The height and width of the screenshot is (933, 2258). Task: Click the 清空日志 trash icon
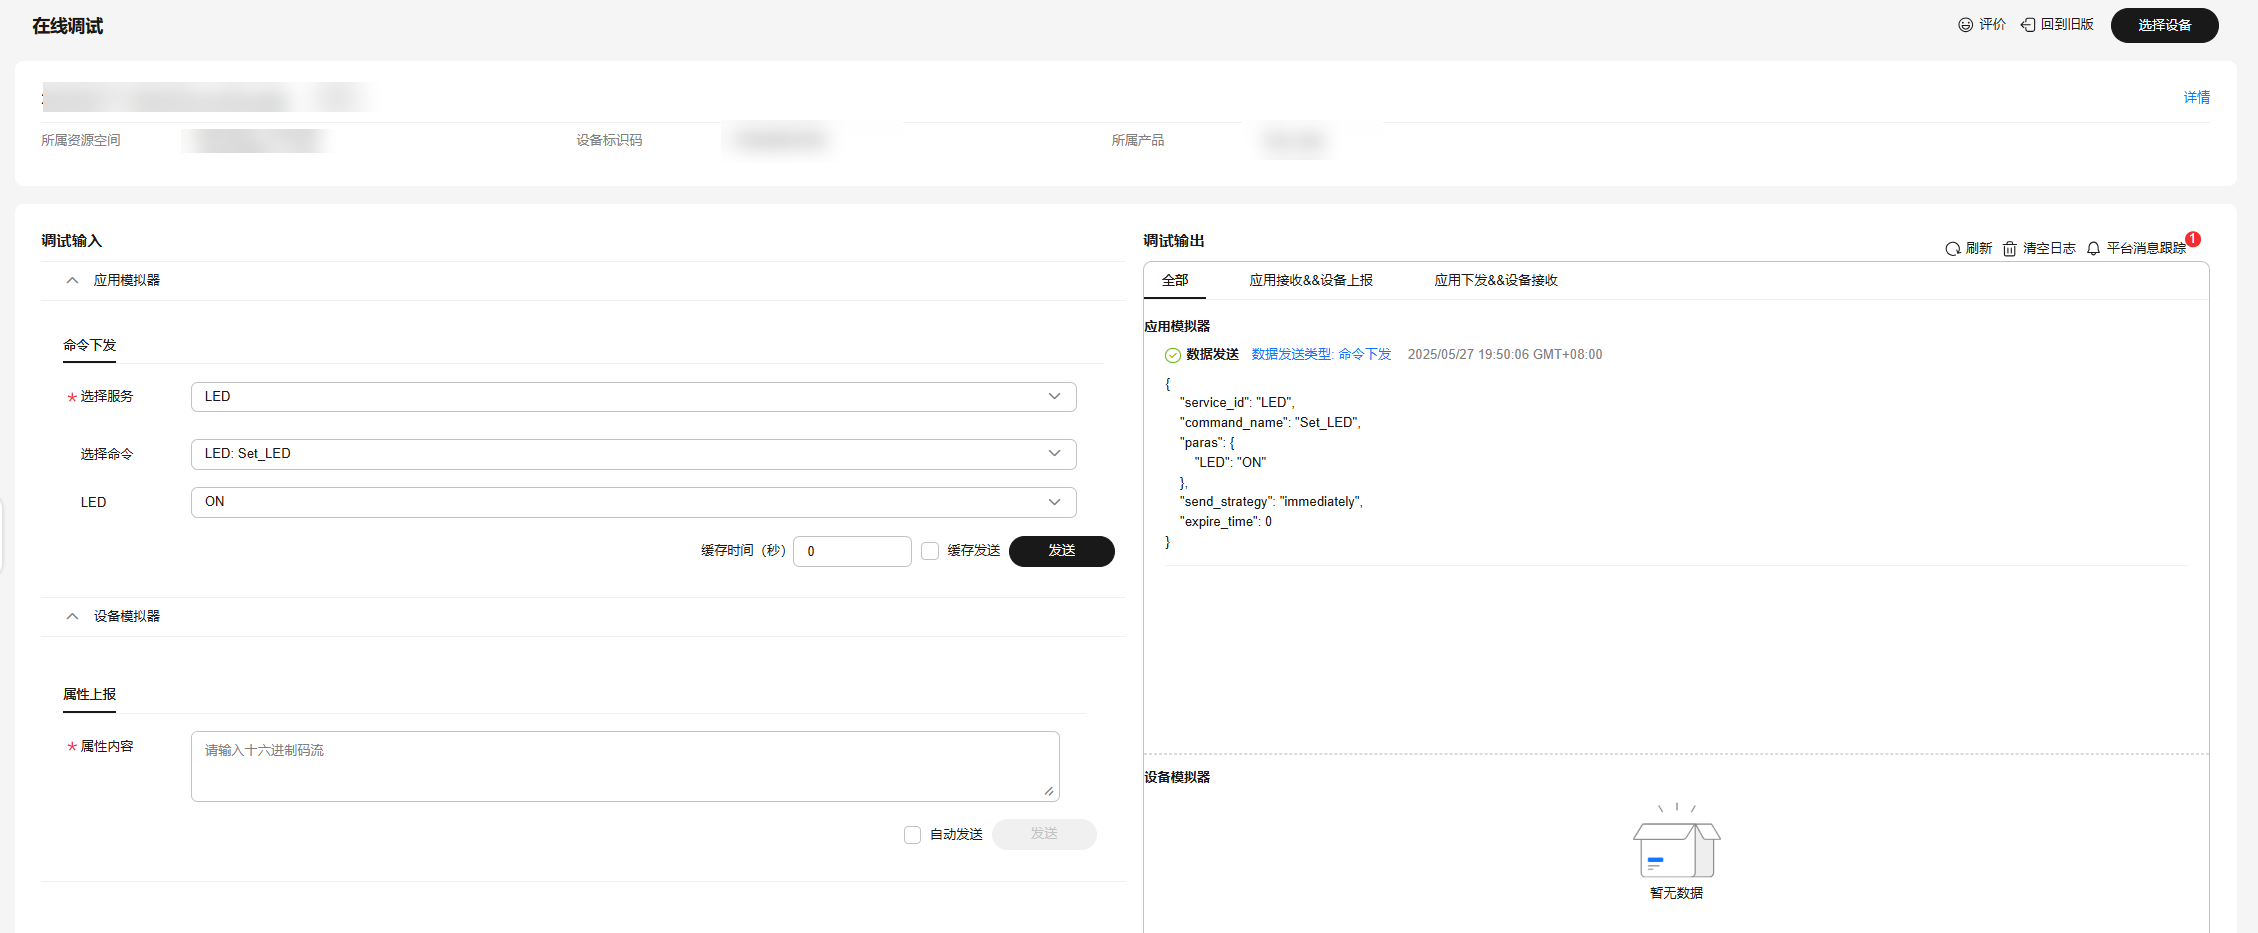point(2010,249)
